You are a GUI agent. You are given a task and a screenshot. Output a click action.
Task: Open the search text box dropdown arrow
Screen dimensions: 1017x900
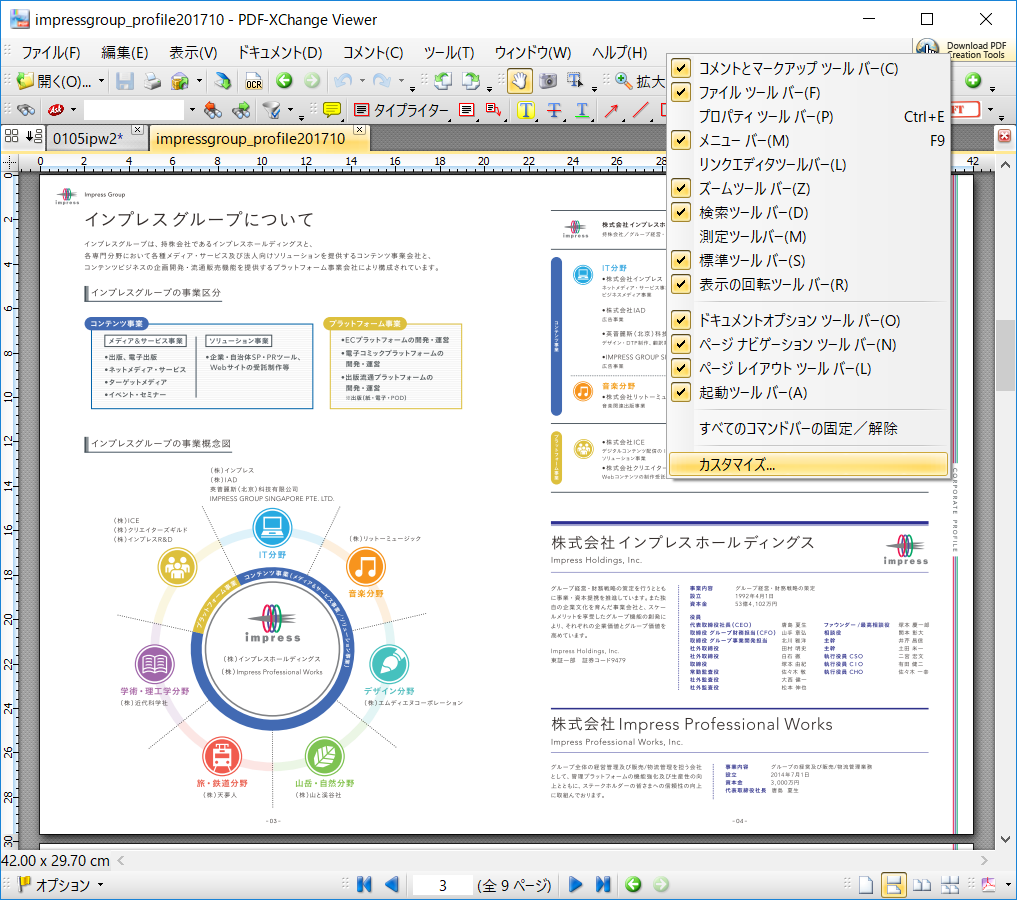tap(192, 110)
